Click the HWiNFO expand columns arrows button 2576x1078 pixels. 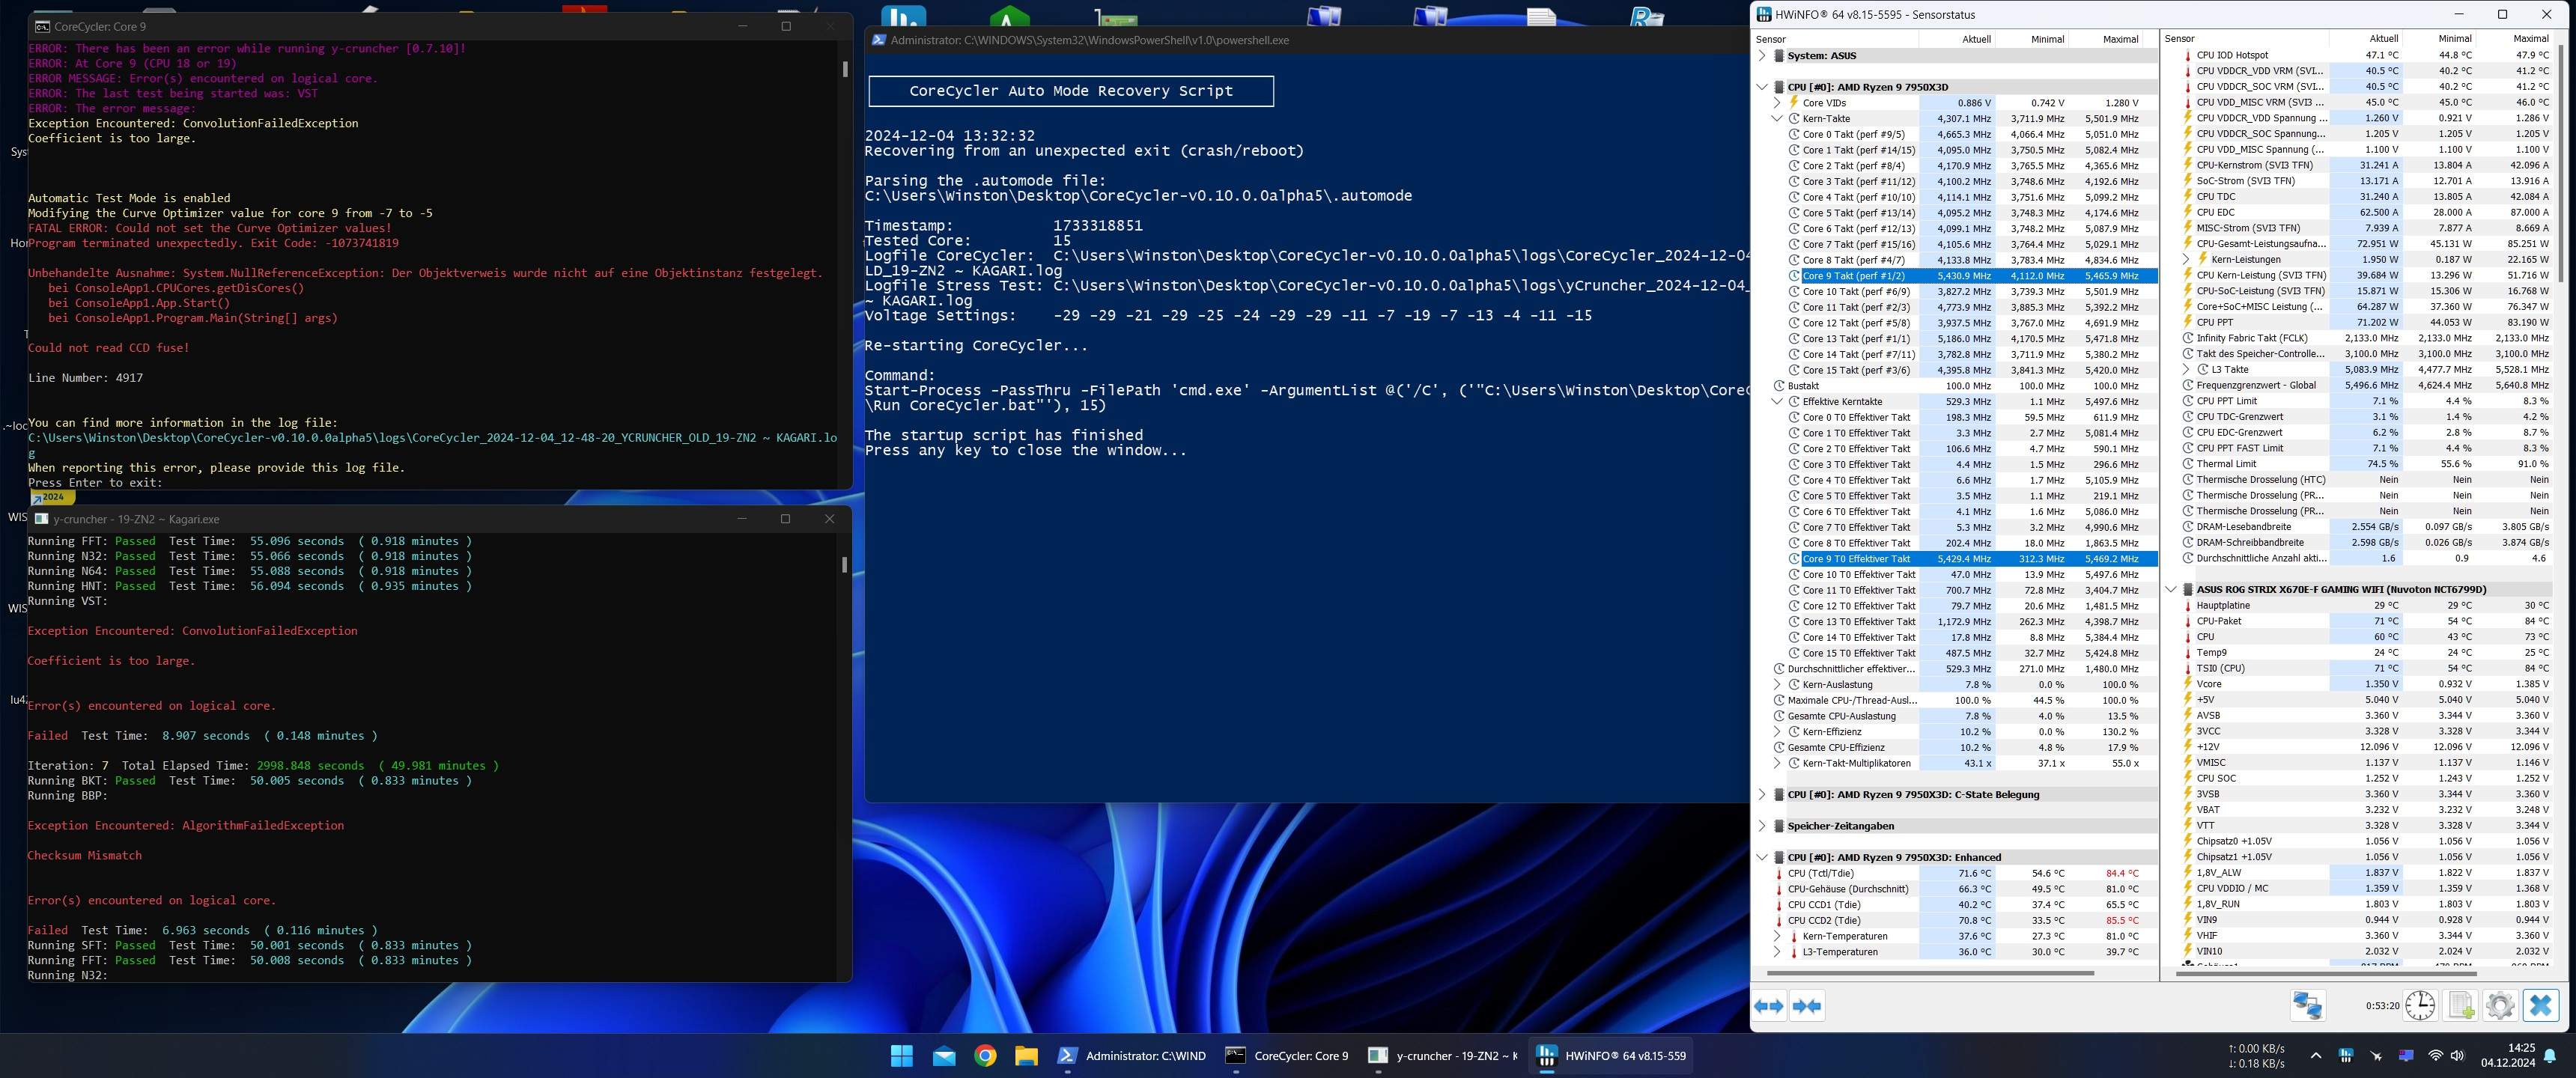tap(1769, 1006)
